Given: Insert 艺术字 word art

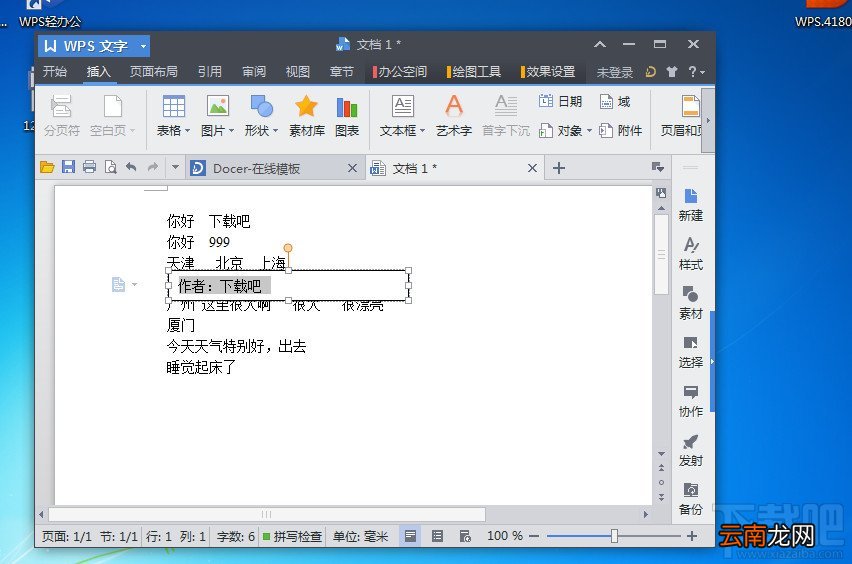Looking at the screenshot, I should 454,115.
